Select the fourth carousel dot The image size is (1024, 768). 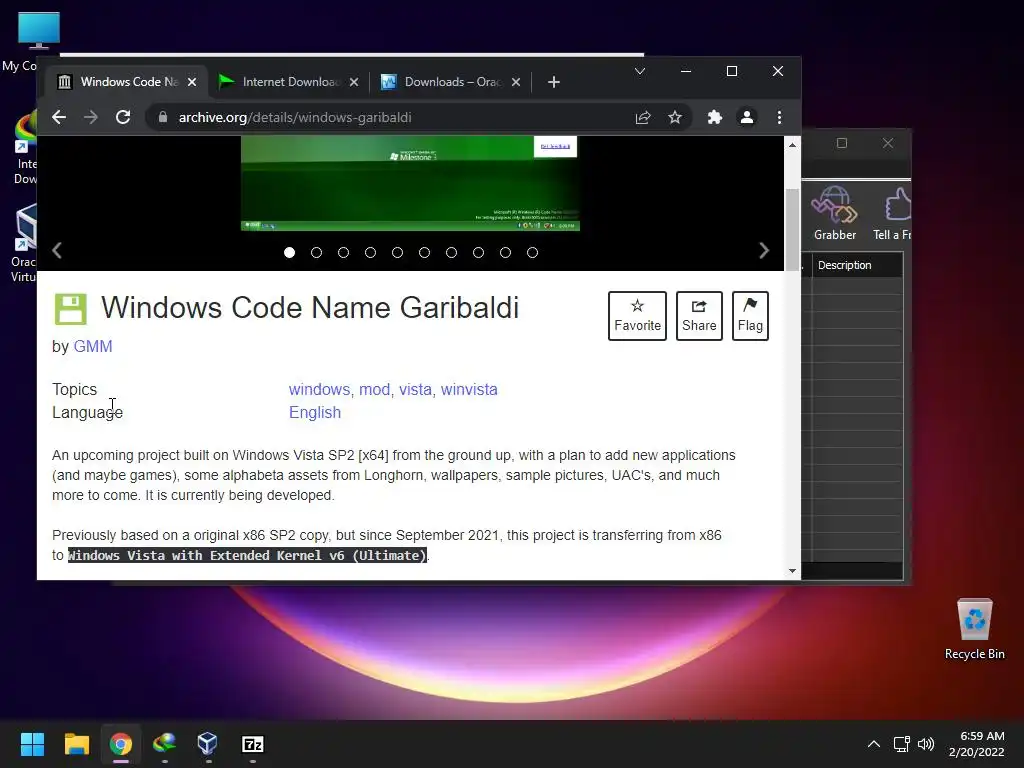[x=370, y=253]
